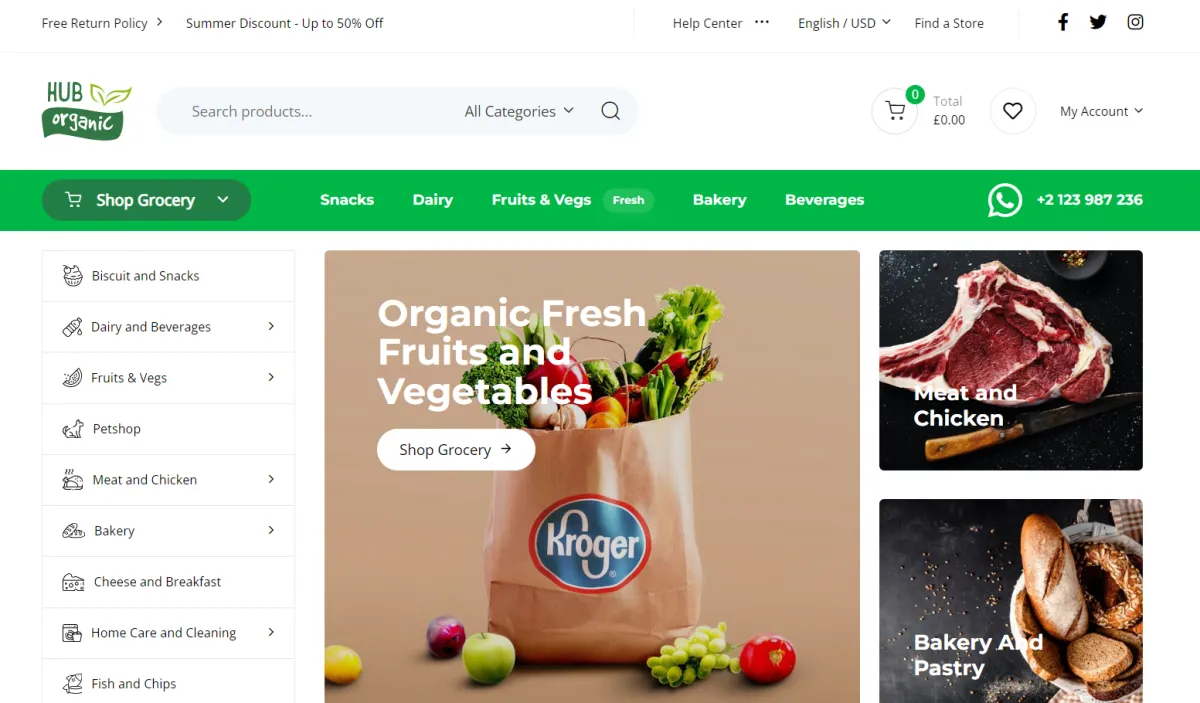Open the Facebook social icon
Viewport: 1200px width, 703px height.
coord(1063,22)
